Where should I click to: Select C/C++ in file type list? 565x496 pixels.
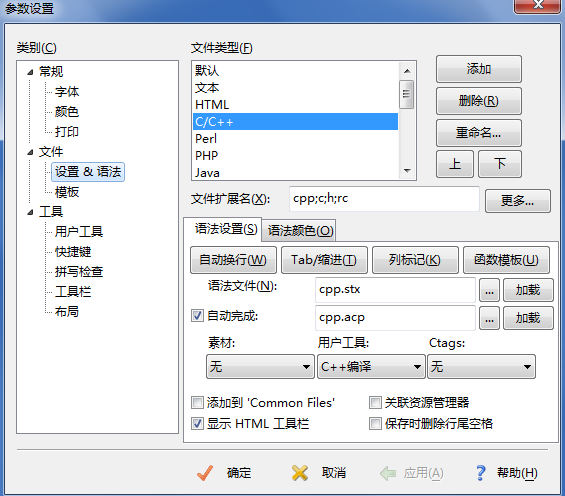coord(295,122)
